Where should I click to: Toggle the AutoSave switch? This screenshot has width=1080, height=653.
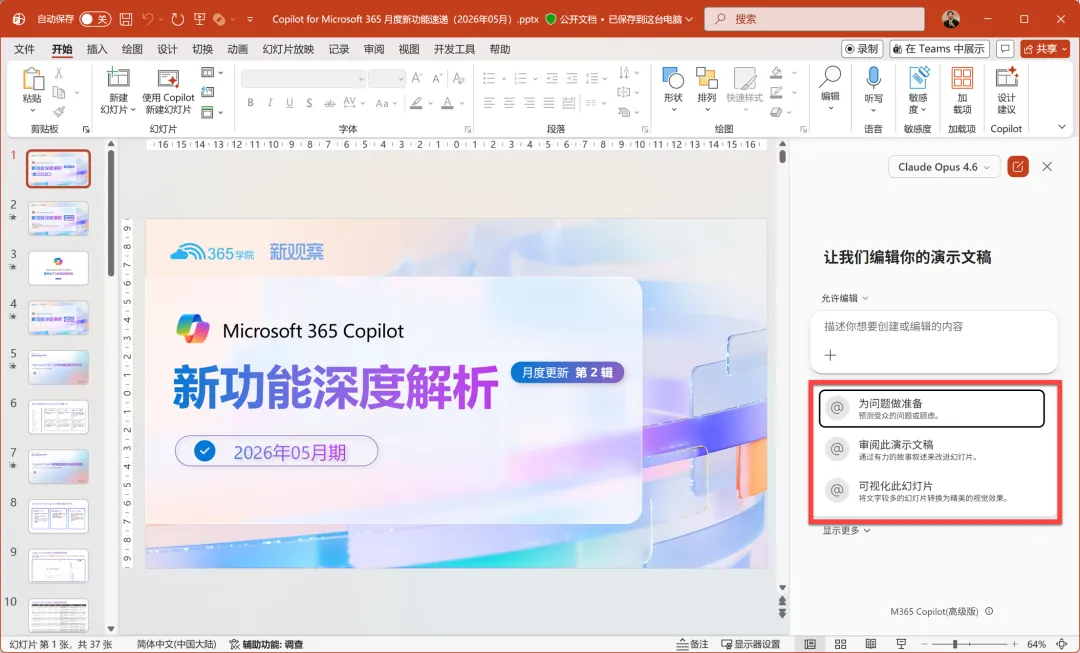[95, 19]
